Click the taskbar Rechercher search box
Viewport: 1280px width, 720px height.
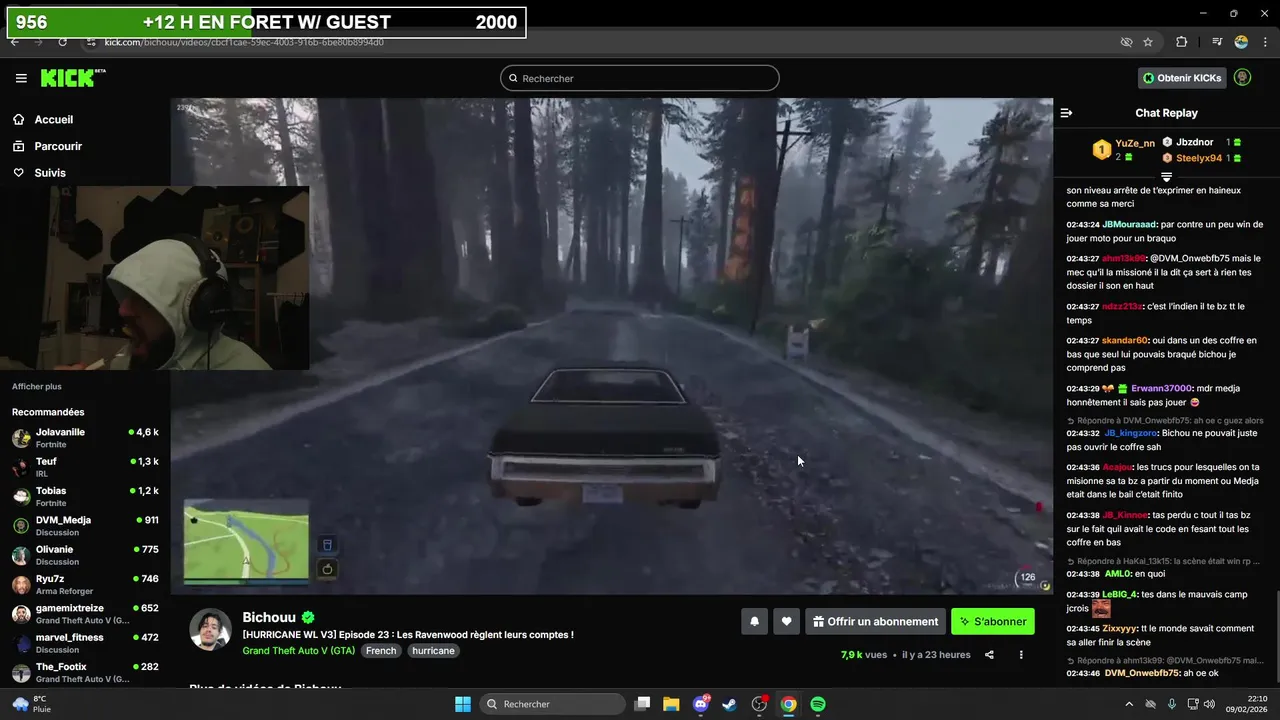pyautogui.click(x=553, y=704)
